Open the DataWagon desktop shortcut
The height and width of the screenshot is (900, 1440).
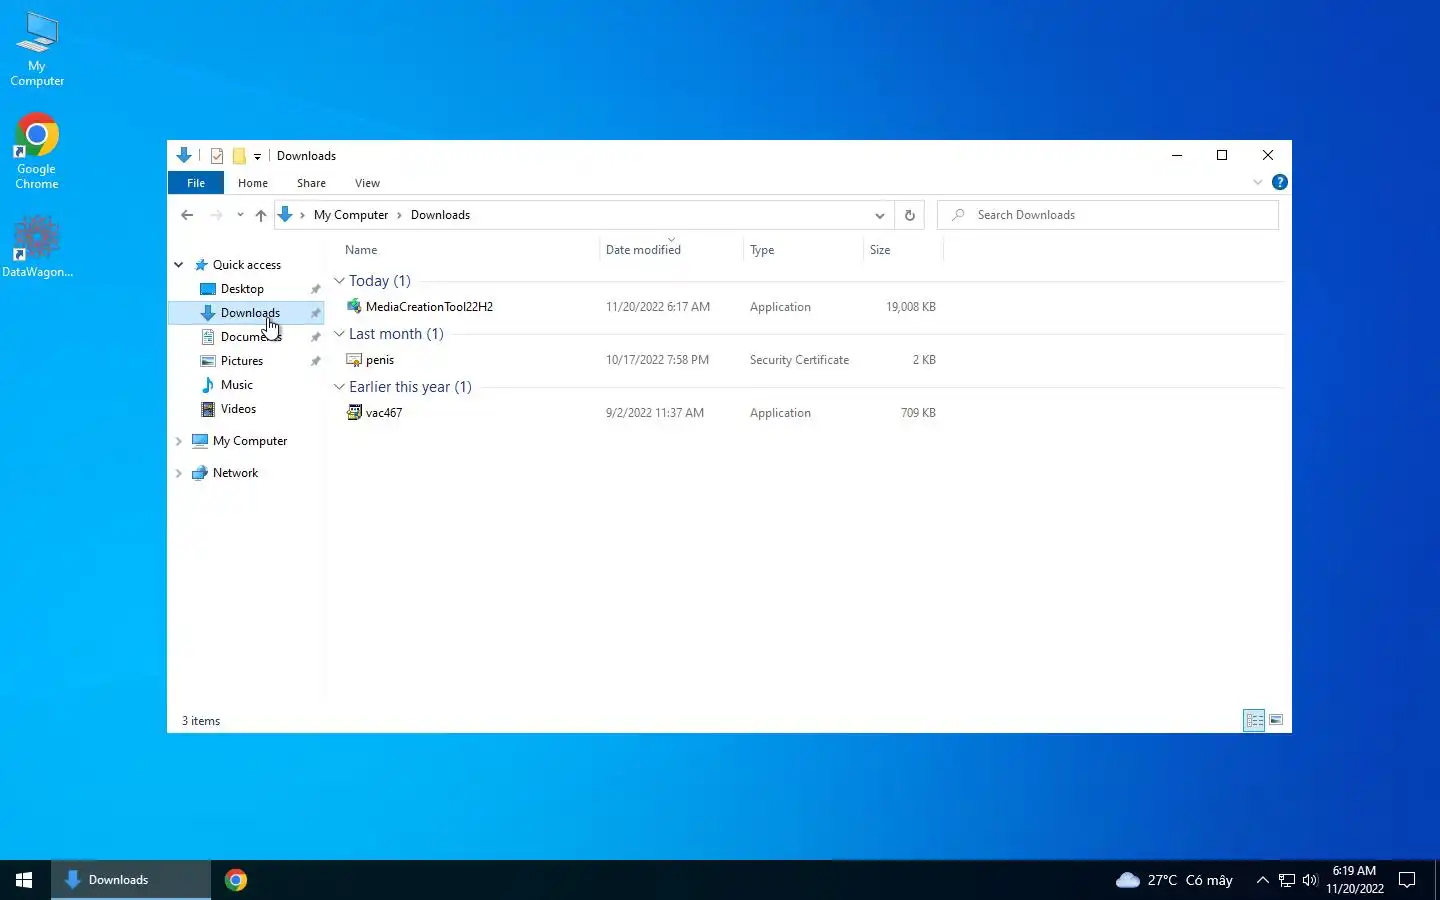pyautogui.click(x=37, y=246)
